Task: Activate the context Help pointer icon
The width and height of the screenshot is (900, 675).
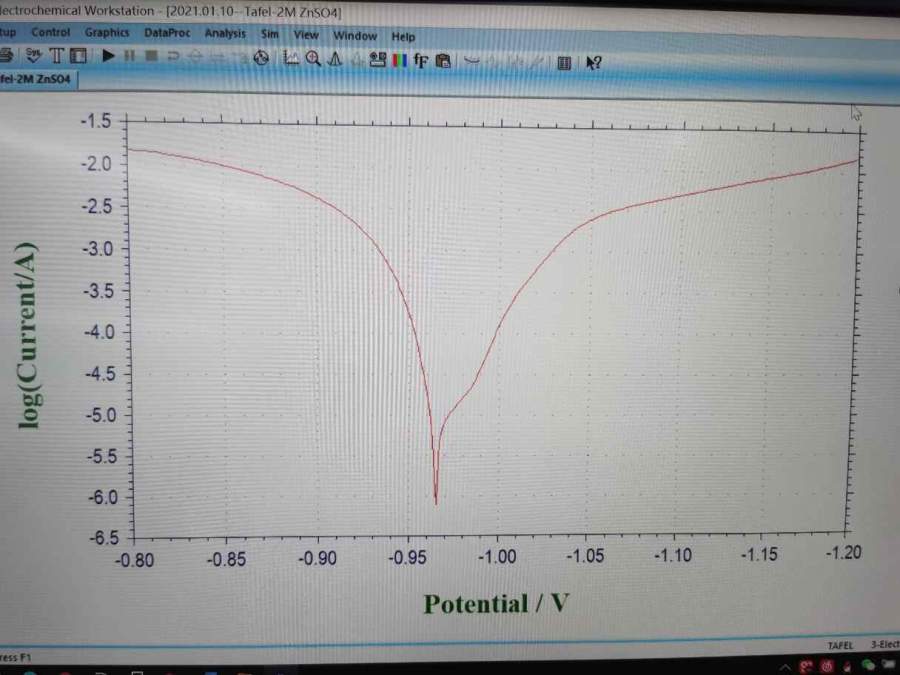Action: [x=593, y=63]
